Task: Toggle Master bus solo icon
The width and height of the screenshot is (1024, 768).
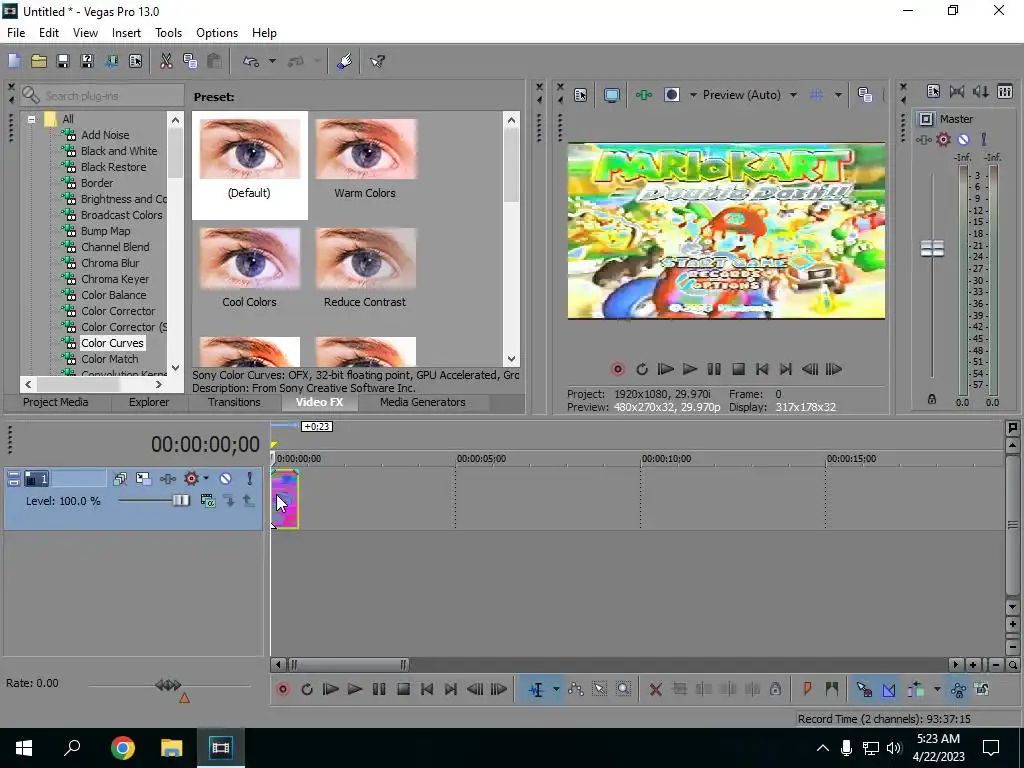Action: (x=984, y=139)
